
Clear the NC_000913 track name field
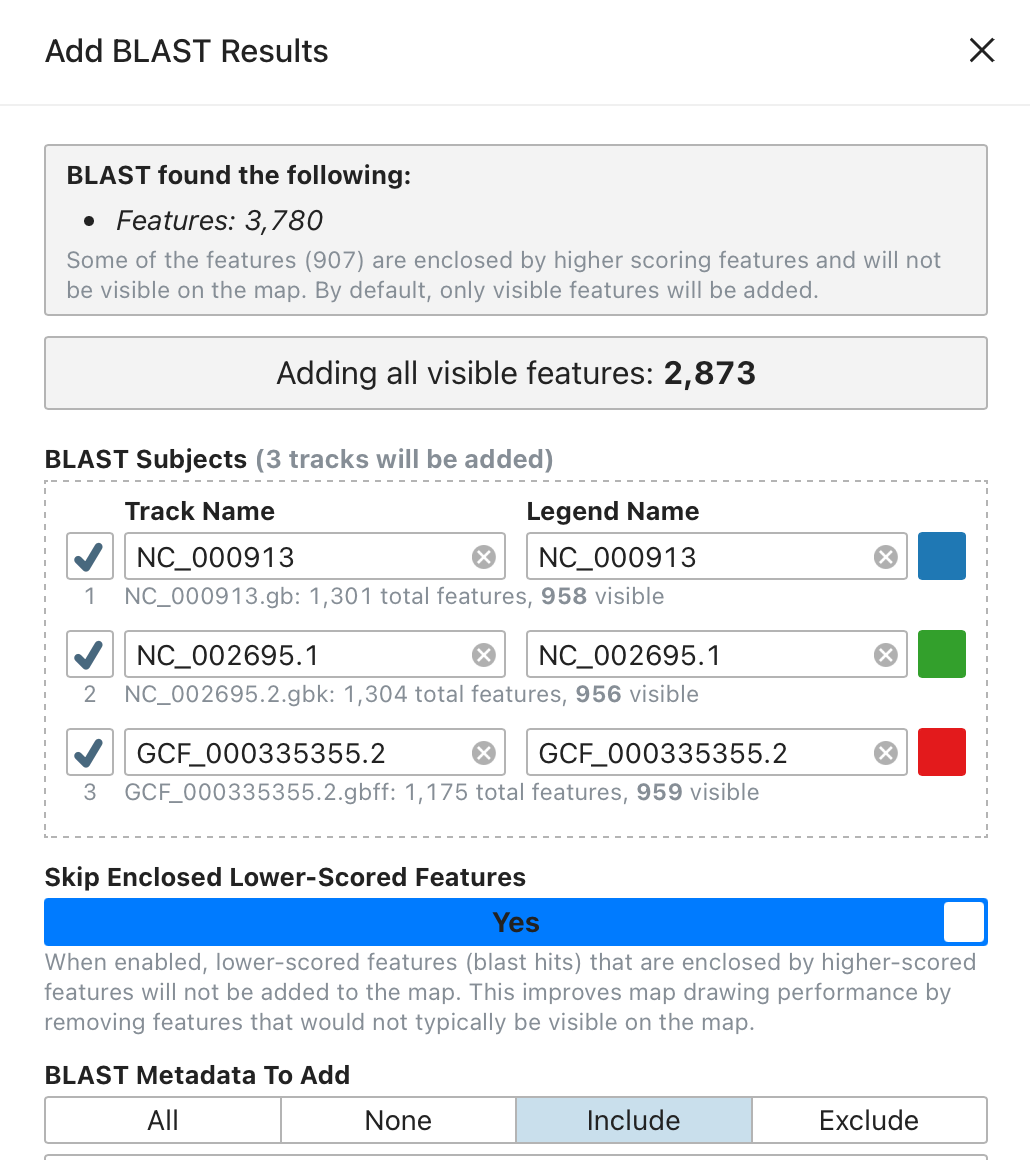484,557
